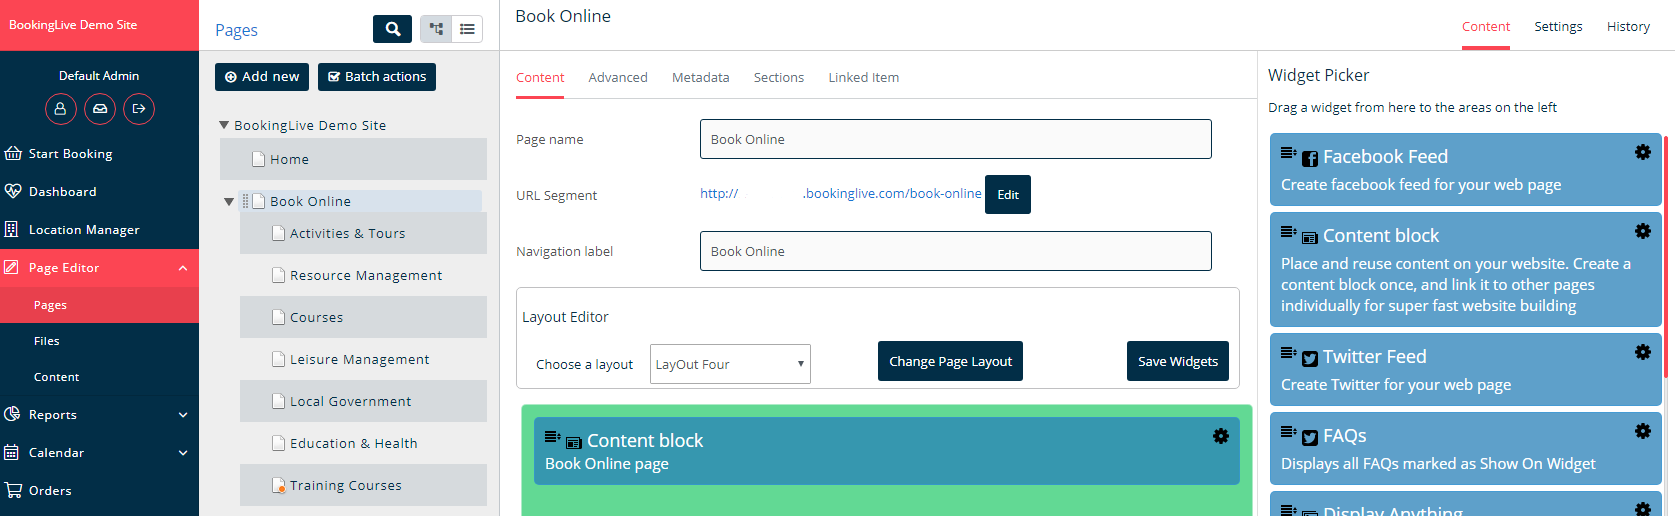Click the Change Page Layout button
Image resolution: width=1675 pixels, height=516 pixels.
(x=950, y=361)
